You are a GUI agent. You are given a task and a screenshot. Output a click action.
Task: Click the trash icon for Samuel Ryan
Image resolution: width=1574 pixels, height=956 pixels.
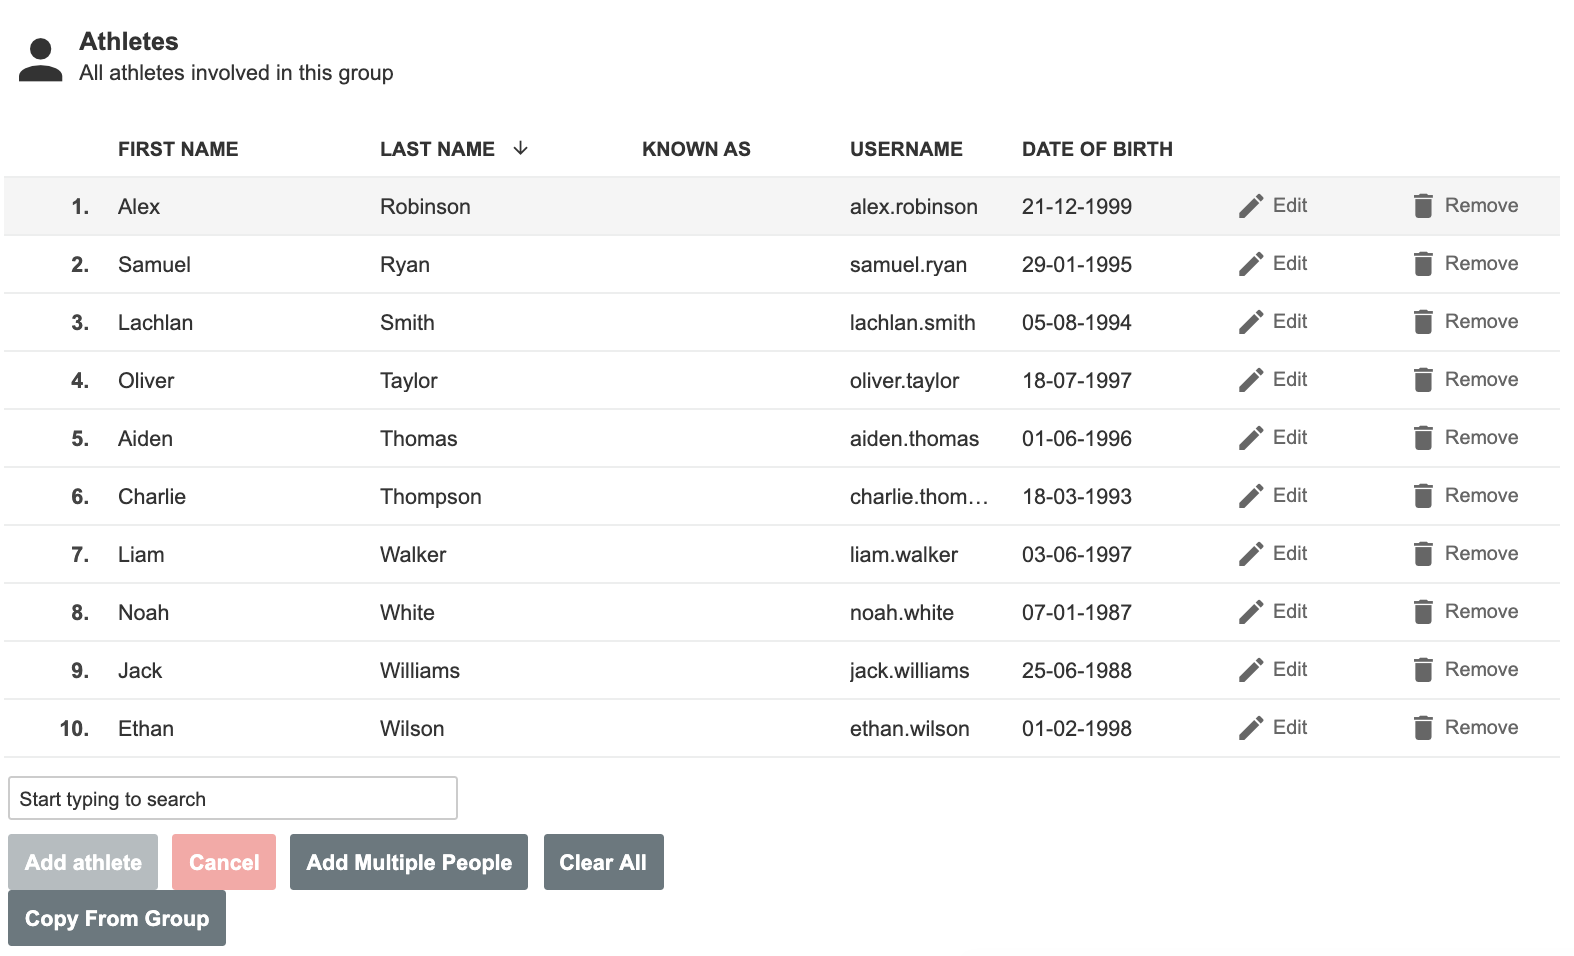pos(1423,264)
